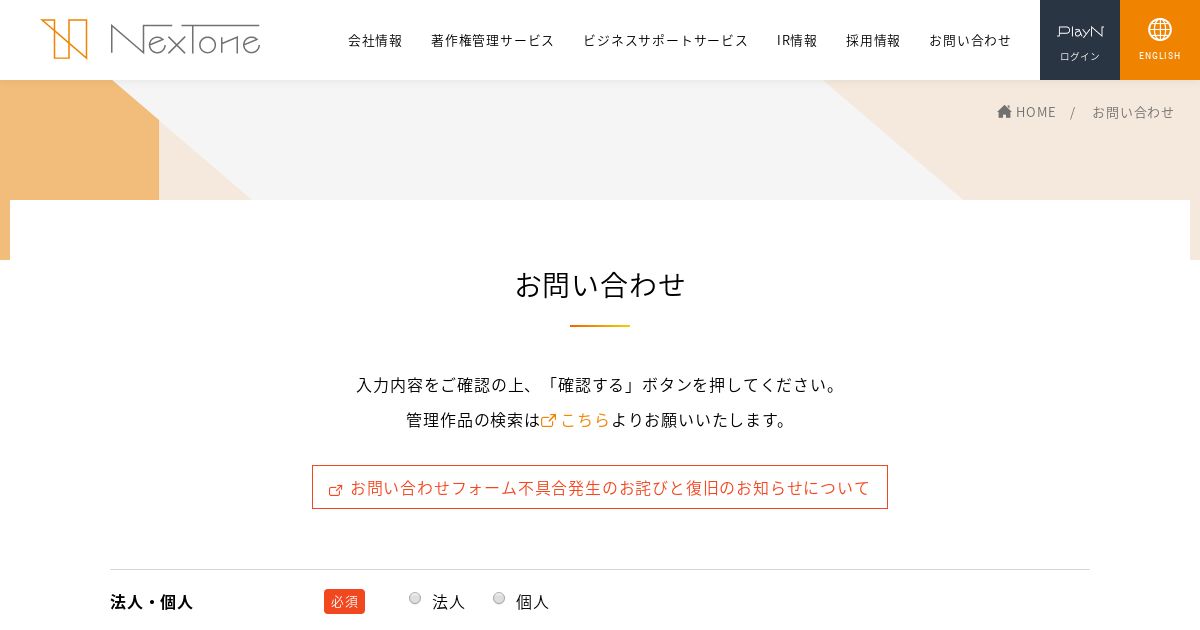1200x630 pixels.
Task: Follow the こちら search link
Action: click(x=585, y=420)
